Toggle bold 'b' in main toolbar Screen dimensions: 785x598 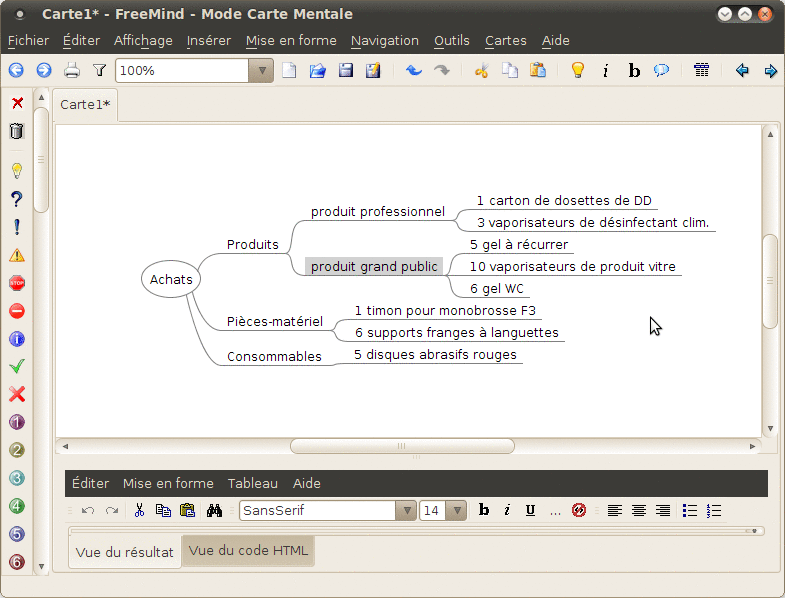pos(634,71)
